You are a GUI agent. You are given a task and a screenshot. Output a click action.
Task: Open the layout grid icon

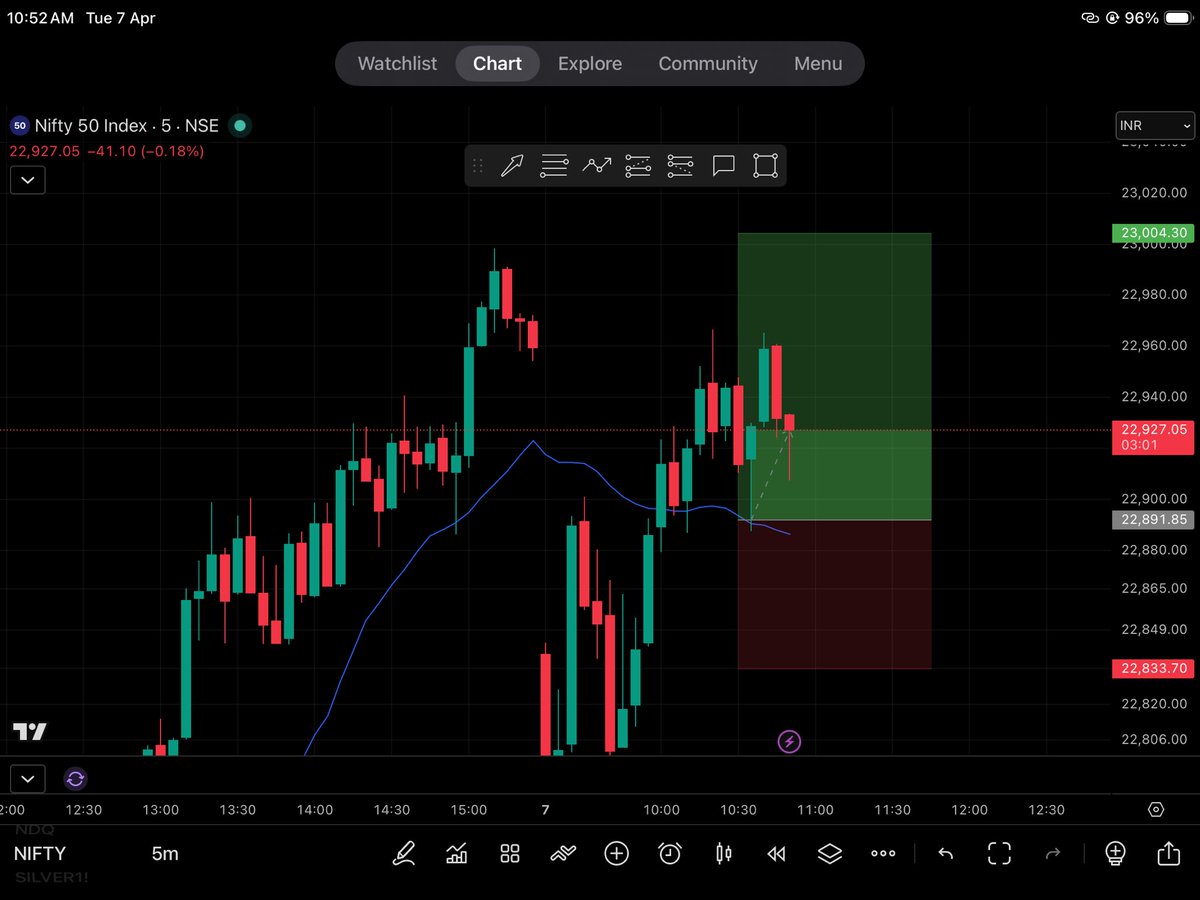click(x=510, y=853)
